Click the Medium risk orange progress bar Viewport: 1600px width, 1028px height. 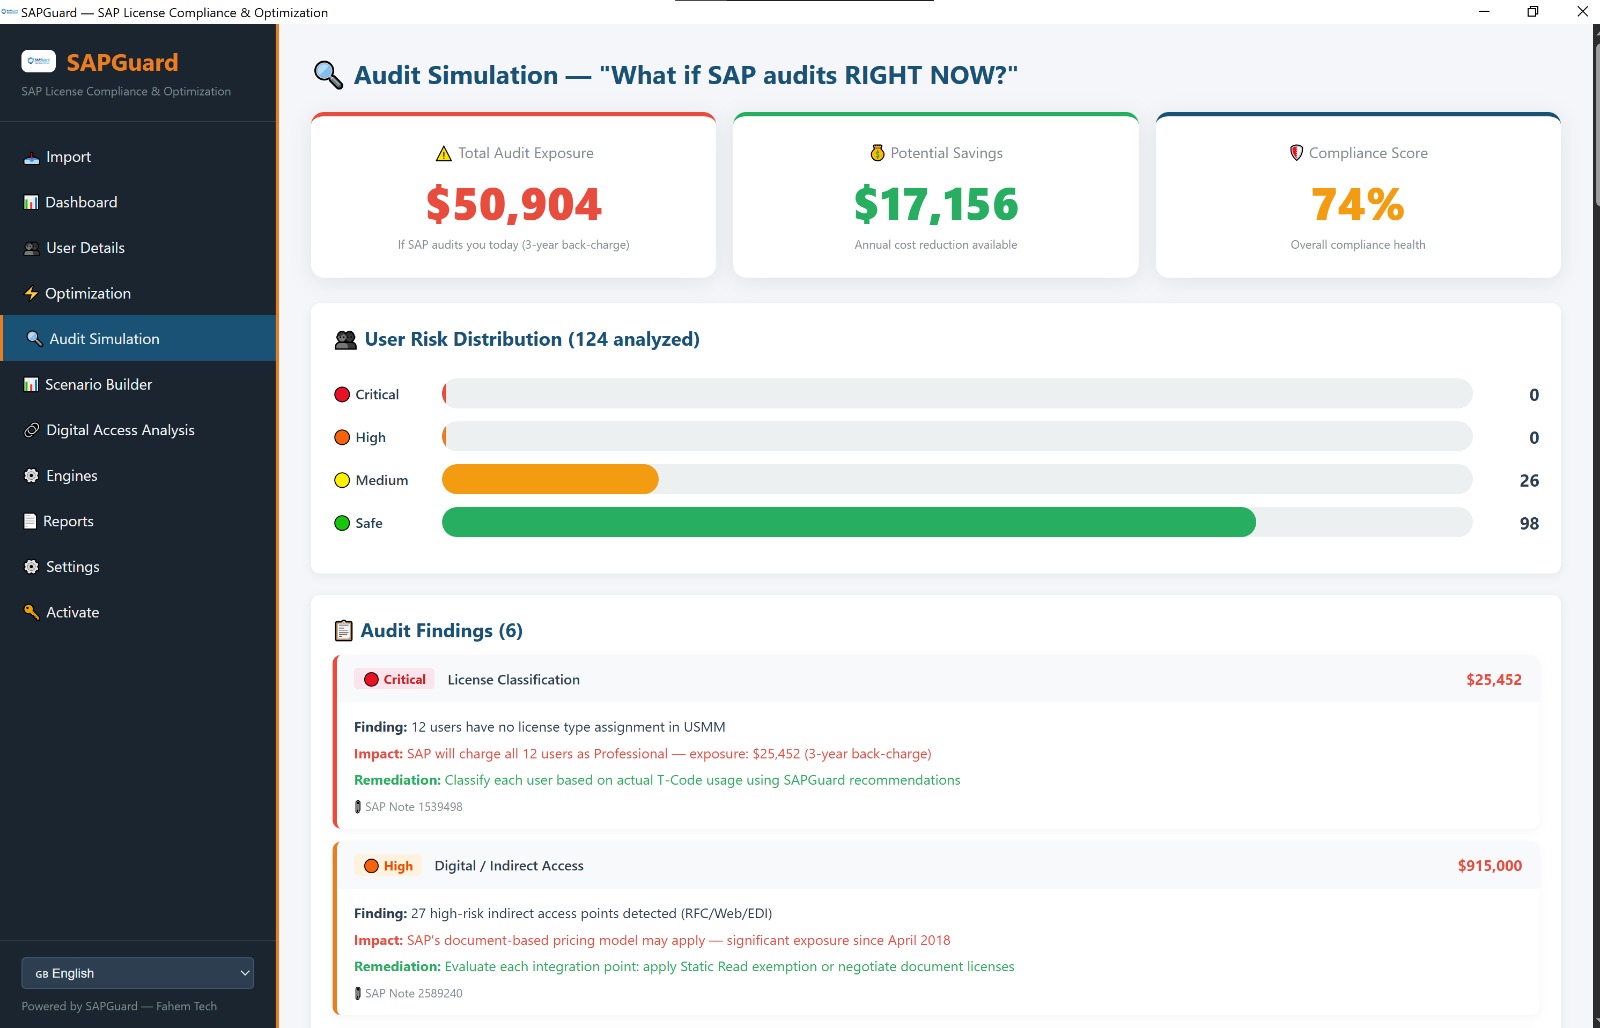550,480
